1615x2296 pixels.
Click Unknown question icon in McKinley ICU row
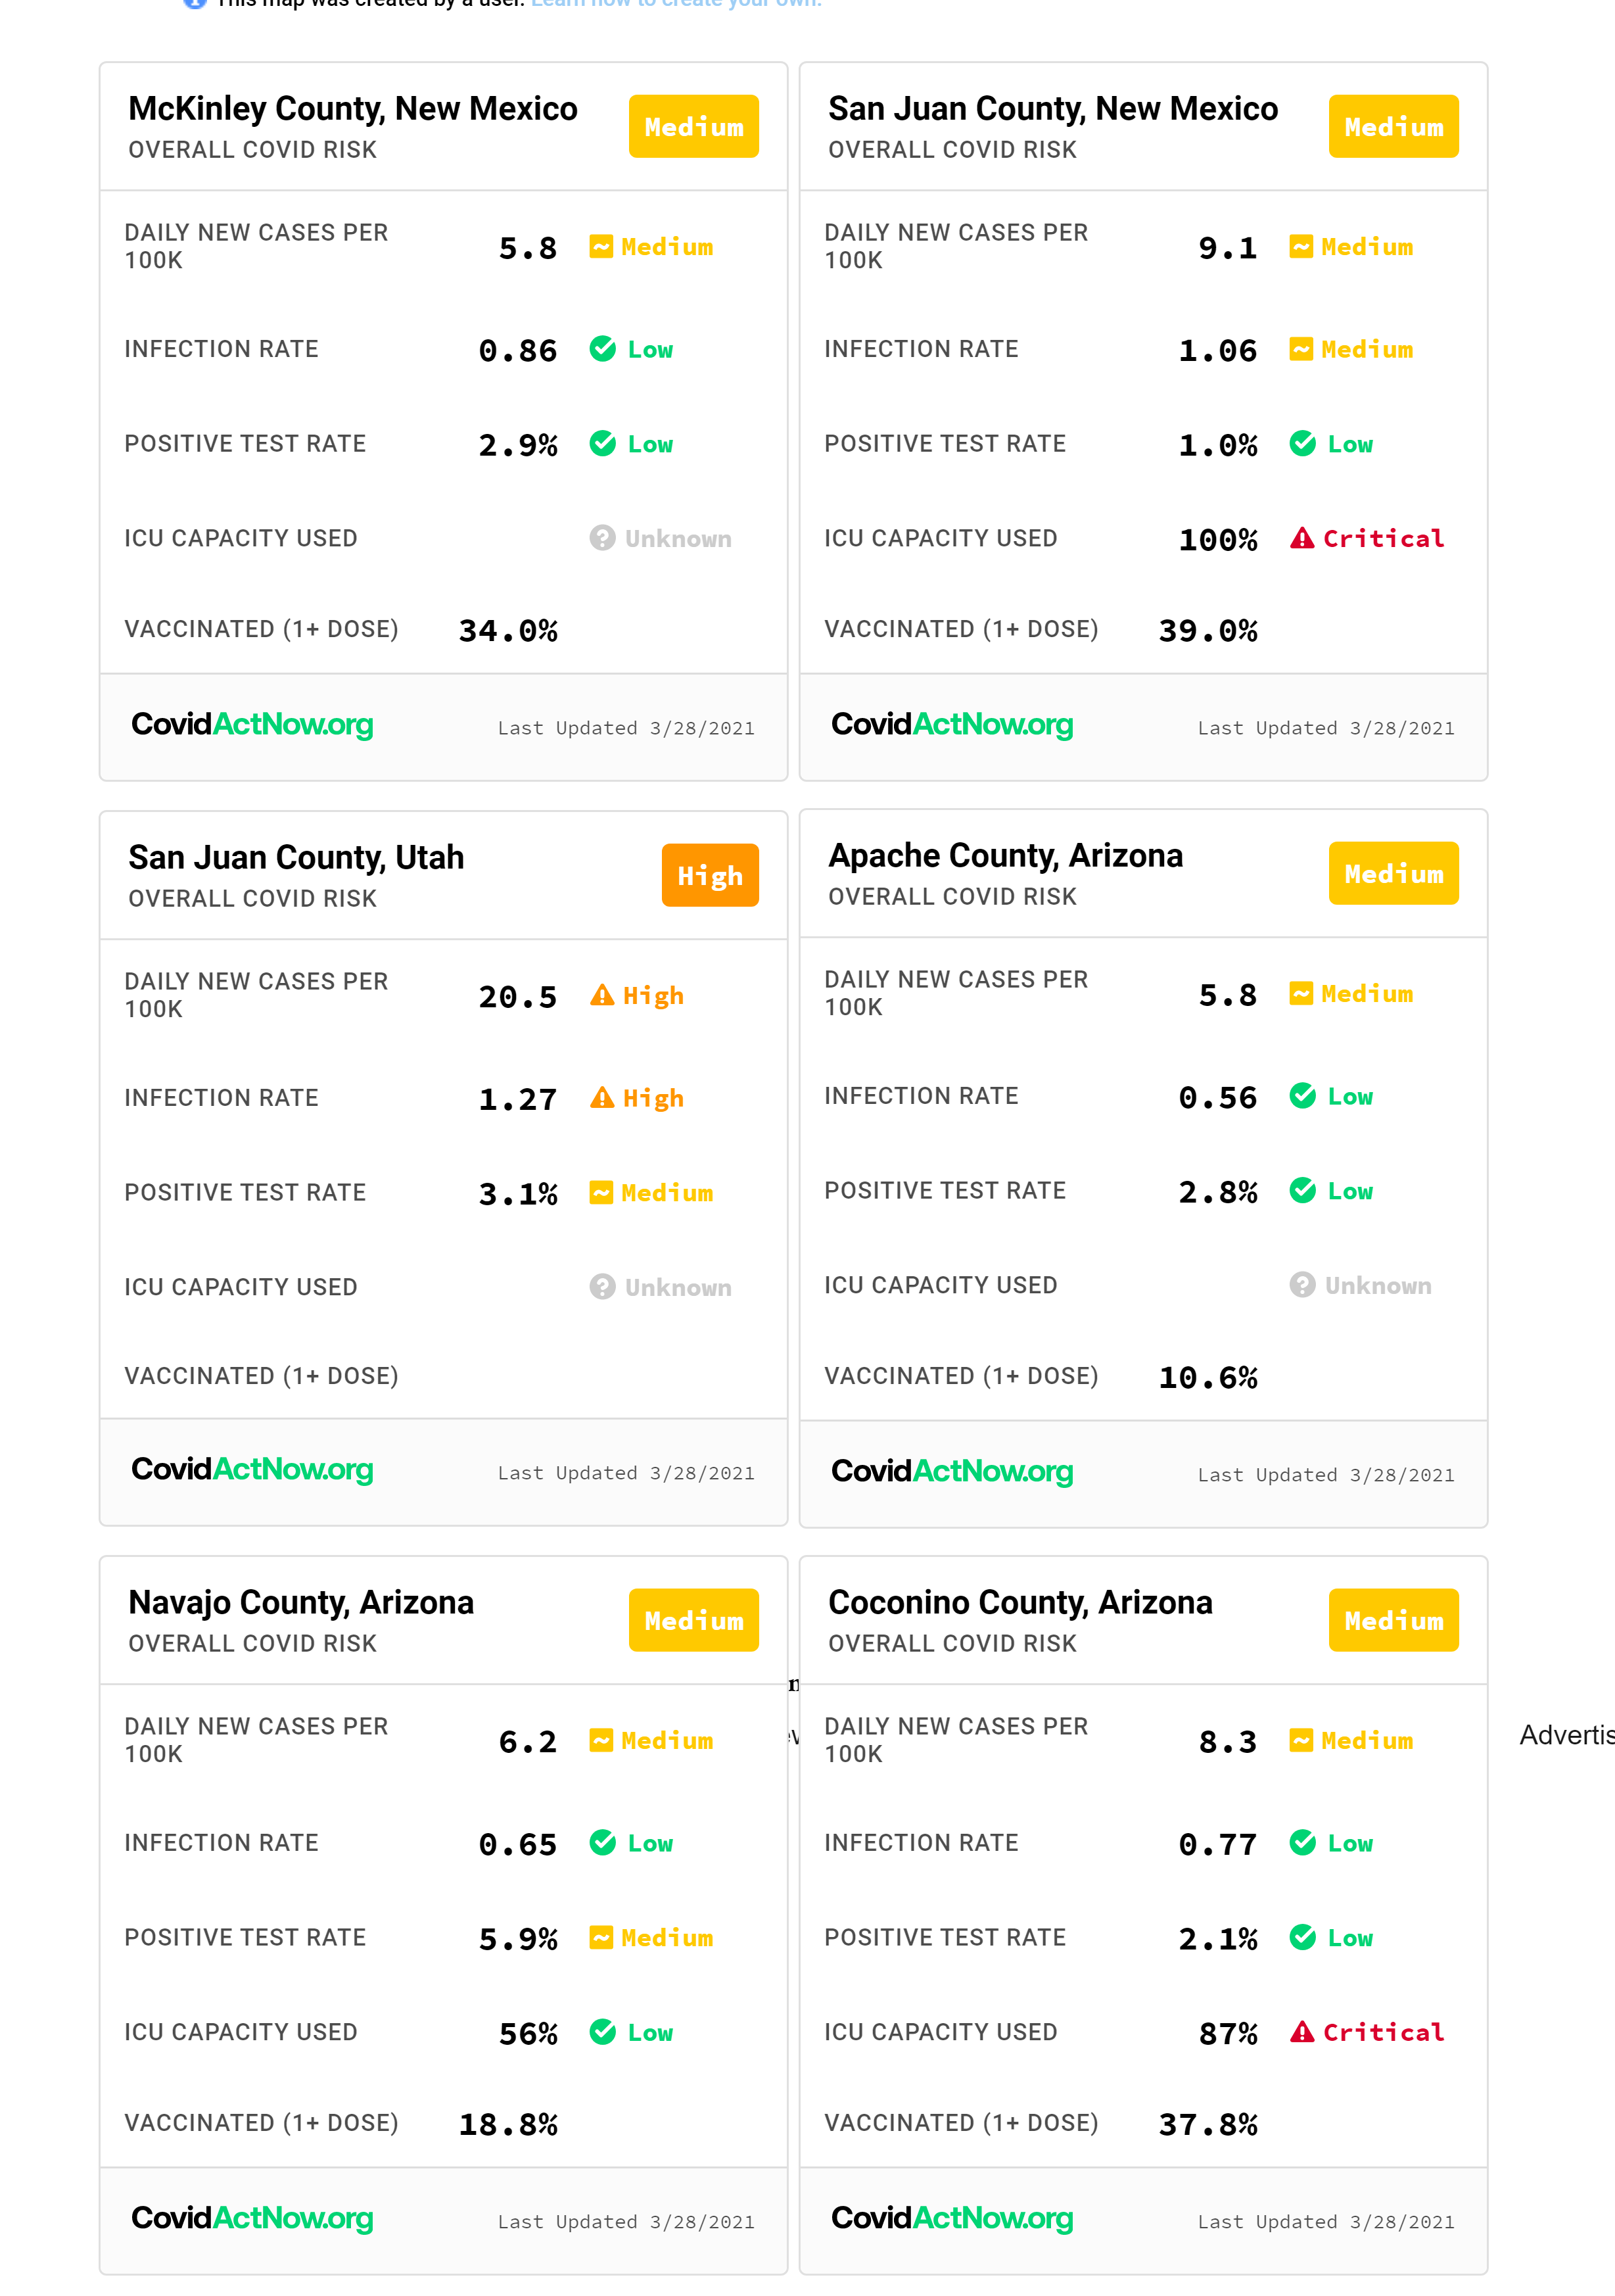pyautogui.click(x=602, y=539)
